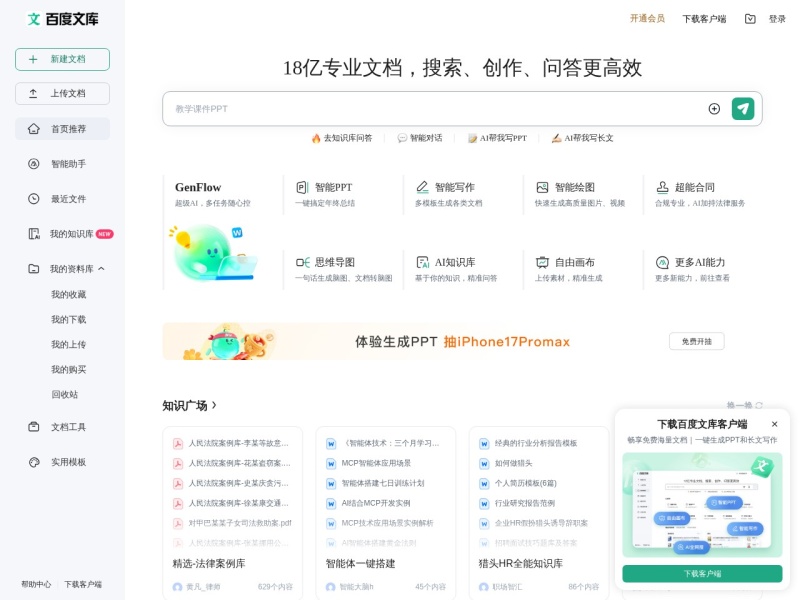Open 智能体一键搭建 collection title
This screenshot has height=600, width=800.
pyautogui.click(x=360, y=563)
